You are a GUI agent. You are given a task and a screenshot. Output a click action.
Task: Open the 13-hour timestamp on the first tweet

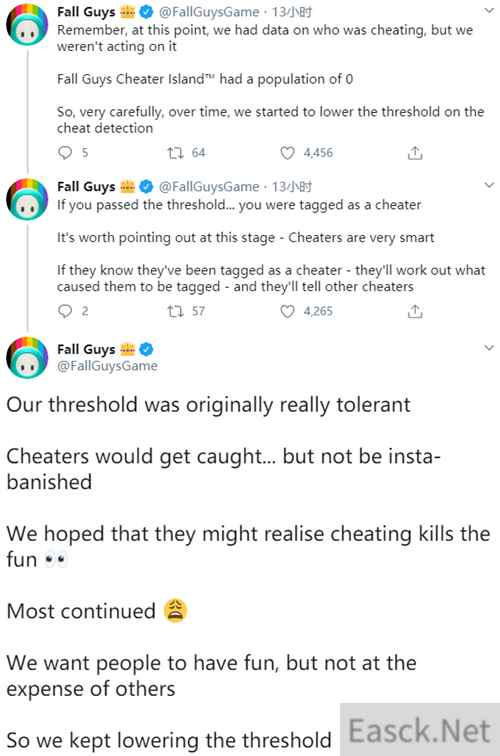pyautogui.click(x=292, y=12)
